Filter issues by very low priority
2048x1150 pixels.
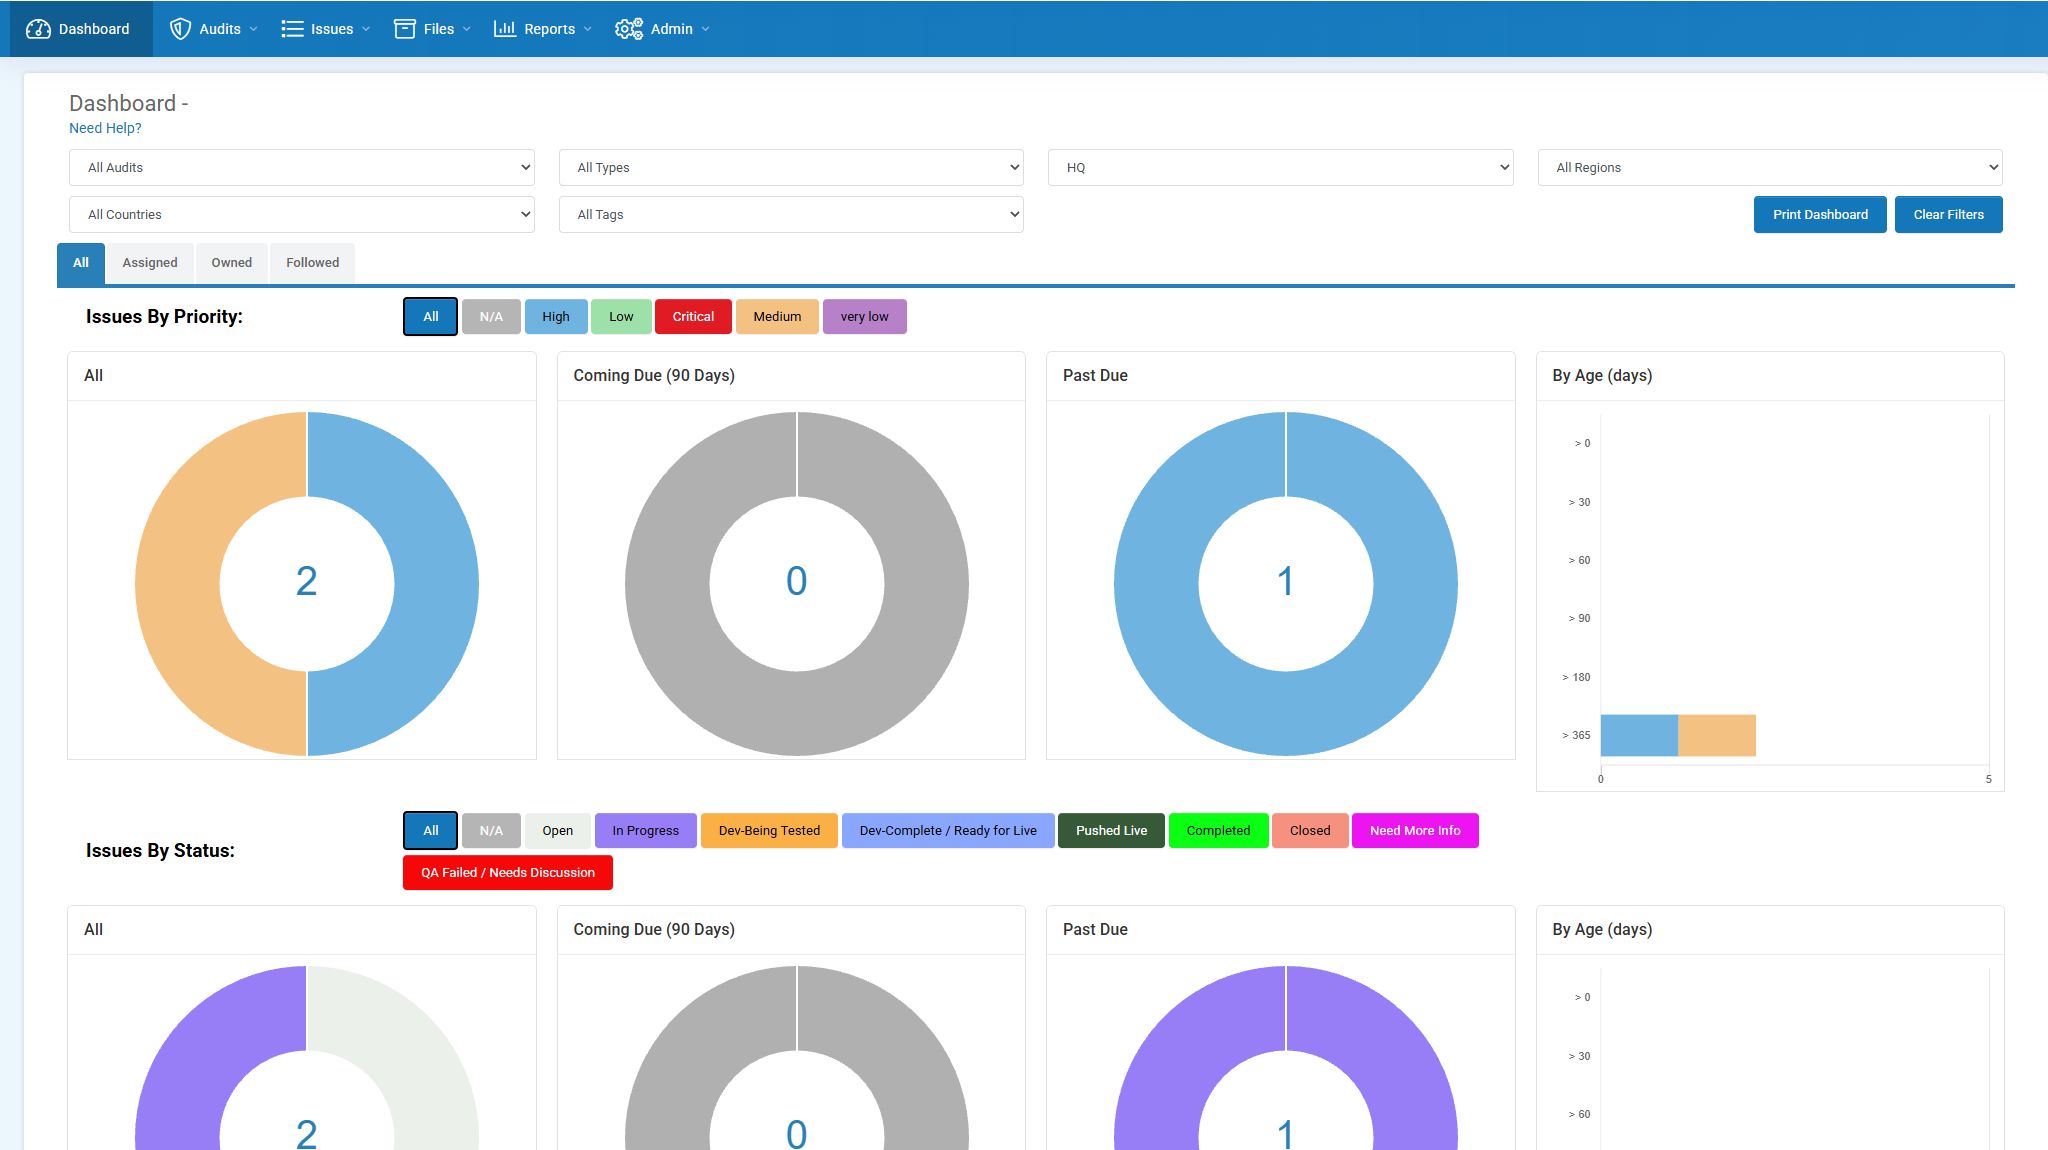[864, 317]
